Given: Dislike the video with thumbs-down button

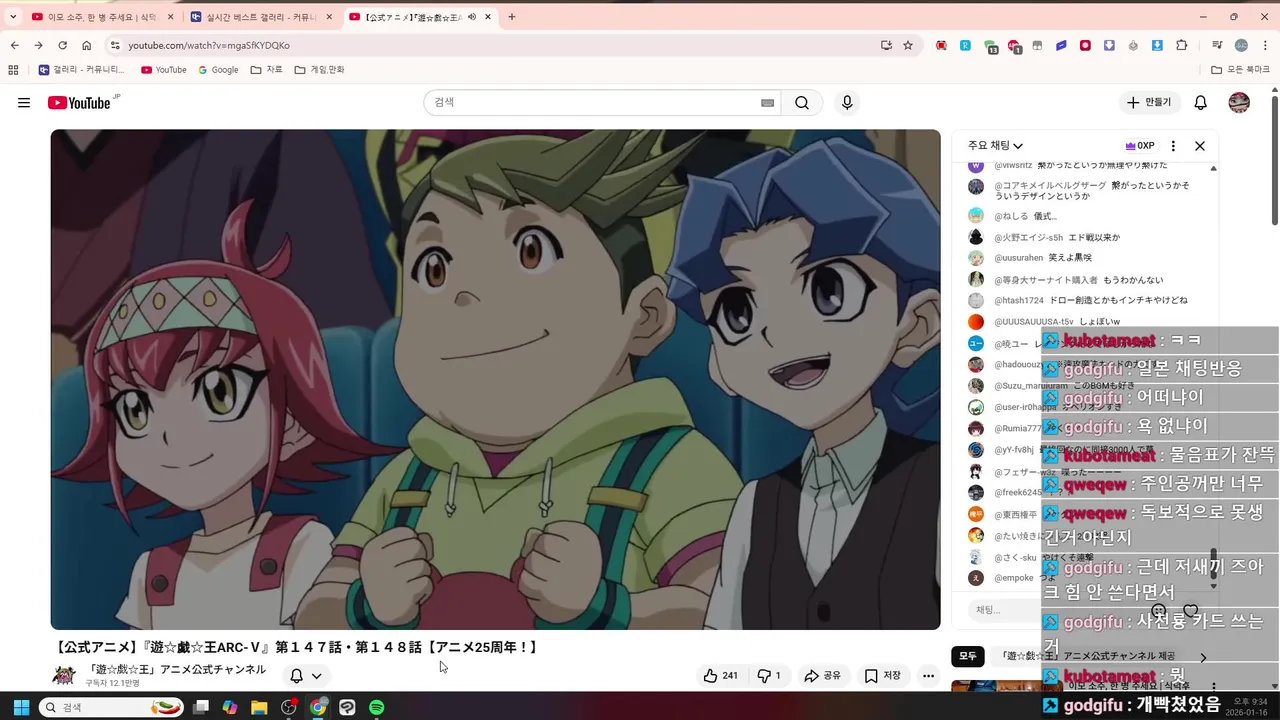Looking at the screenshot, I should 769,676.
